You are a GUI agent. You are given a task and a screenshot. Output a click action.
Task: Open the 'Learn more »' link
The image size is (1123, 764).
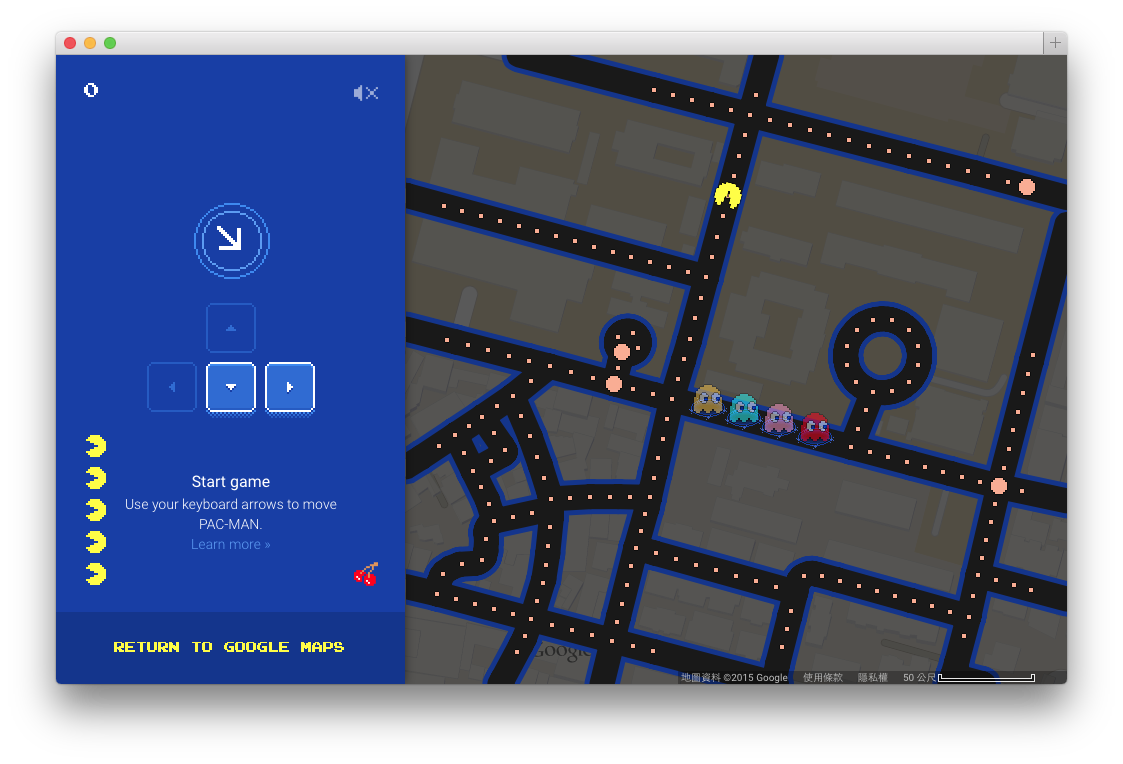tap(231, 544)
